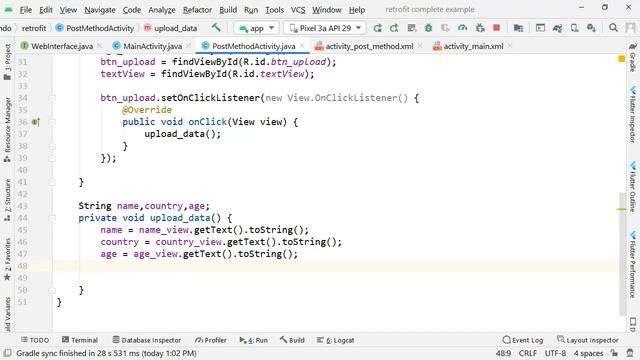Open the Refactor menu
Image resolution: width=640 pixels, height=360 pixels.
coord(197,9)
